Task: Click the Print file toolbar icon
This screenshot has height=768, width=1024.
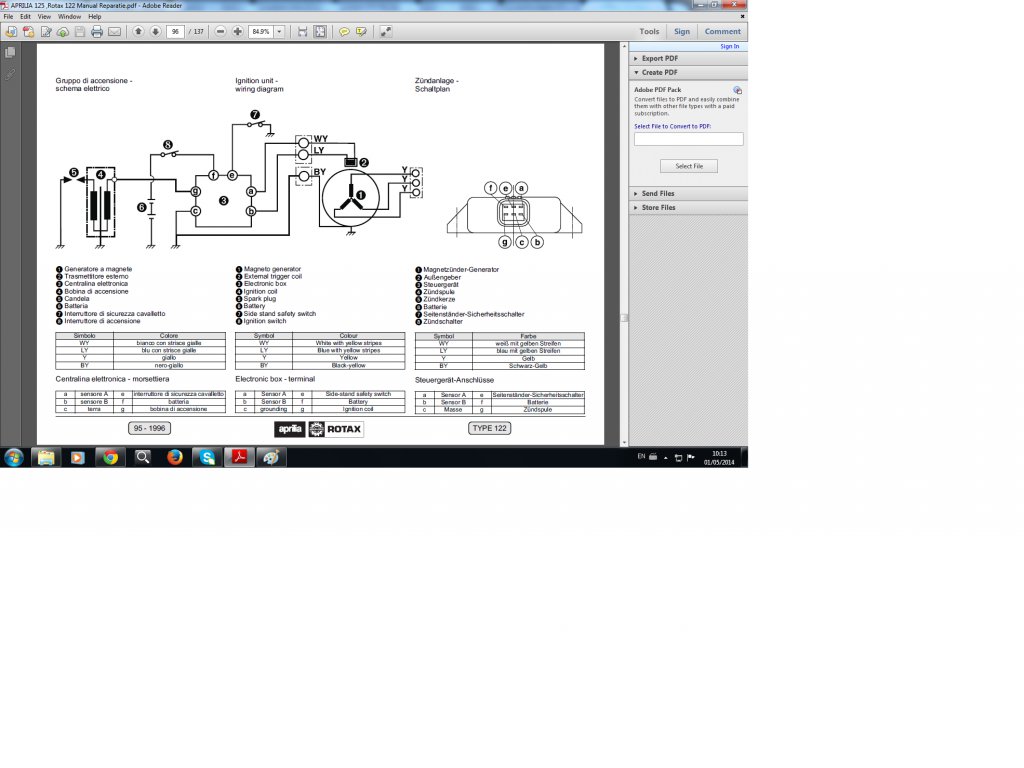Action: [97, 32]
